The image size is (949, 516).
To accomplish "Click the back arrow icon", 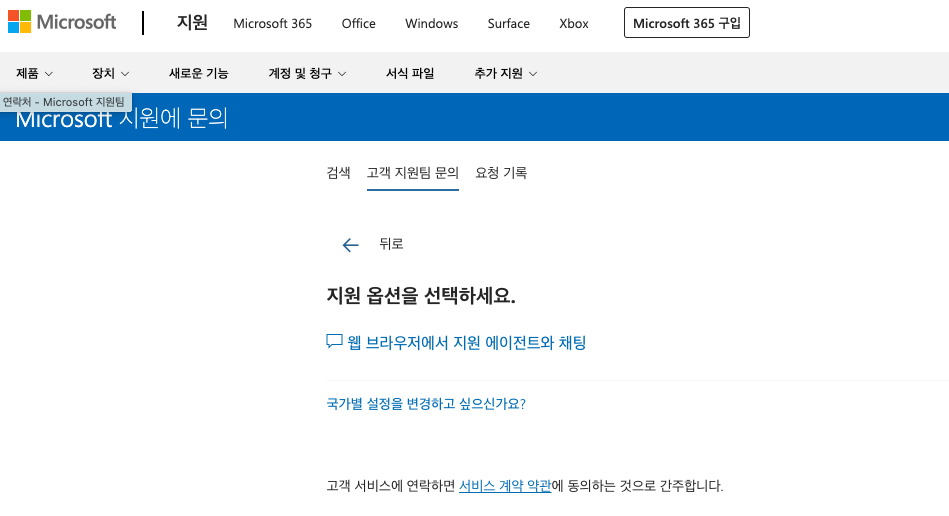I will [350, 244].
